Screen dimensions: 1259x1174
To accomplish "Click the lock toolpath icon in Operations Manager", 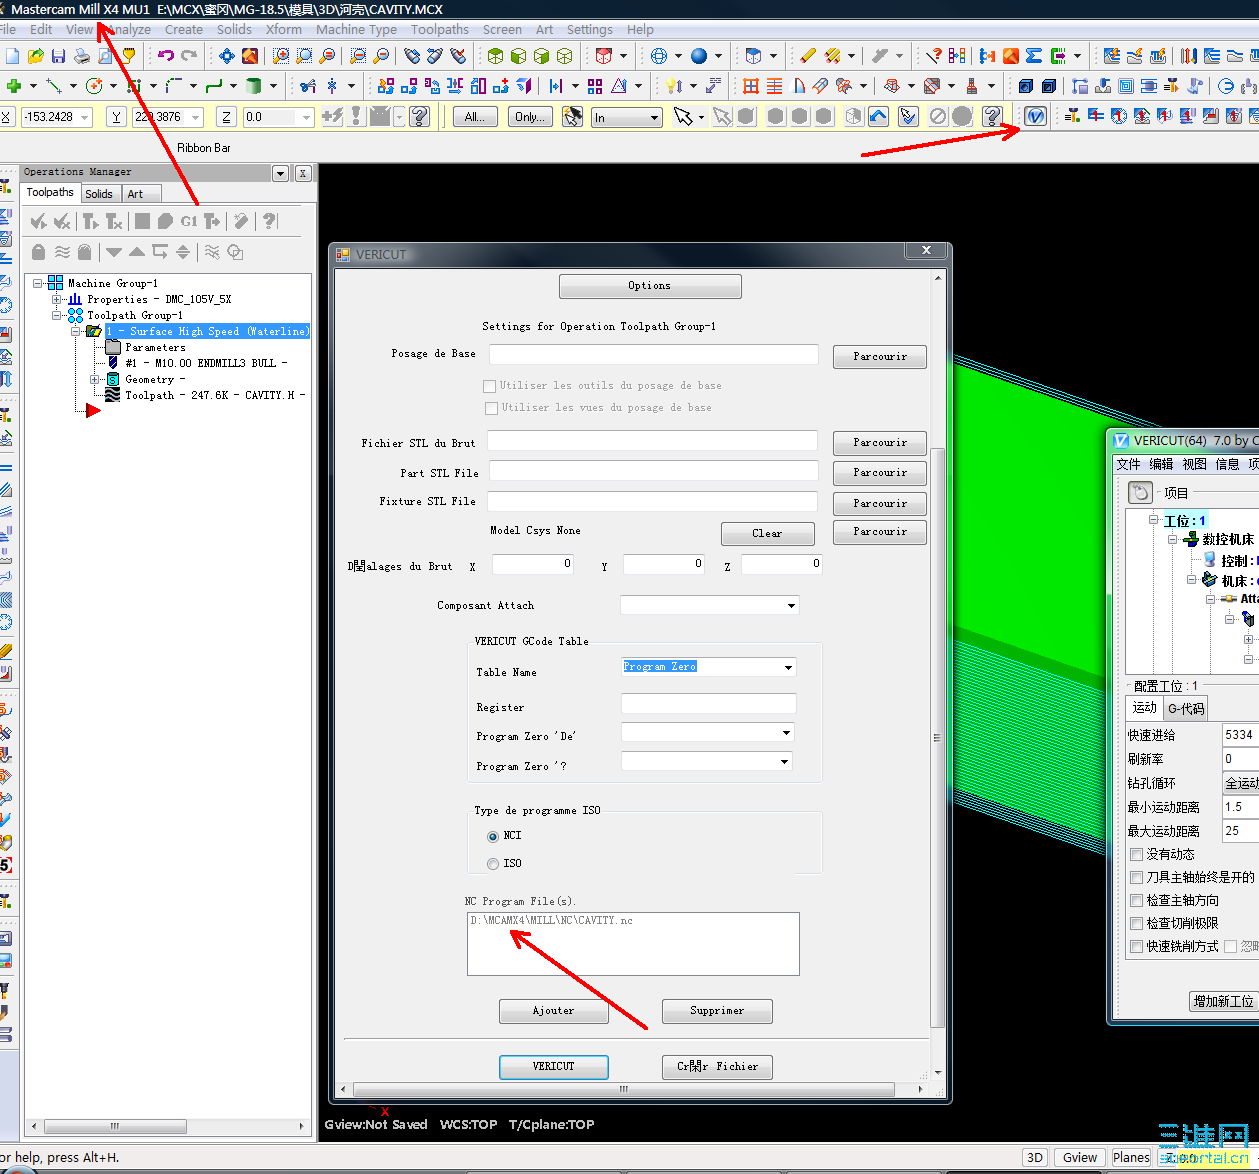I will point(38,252).
